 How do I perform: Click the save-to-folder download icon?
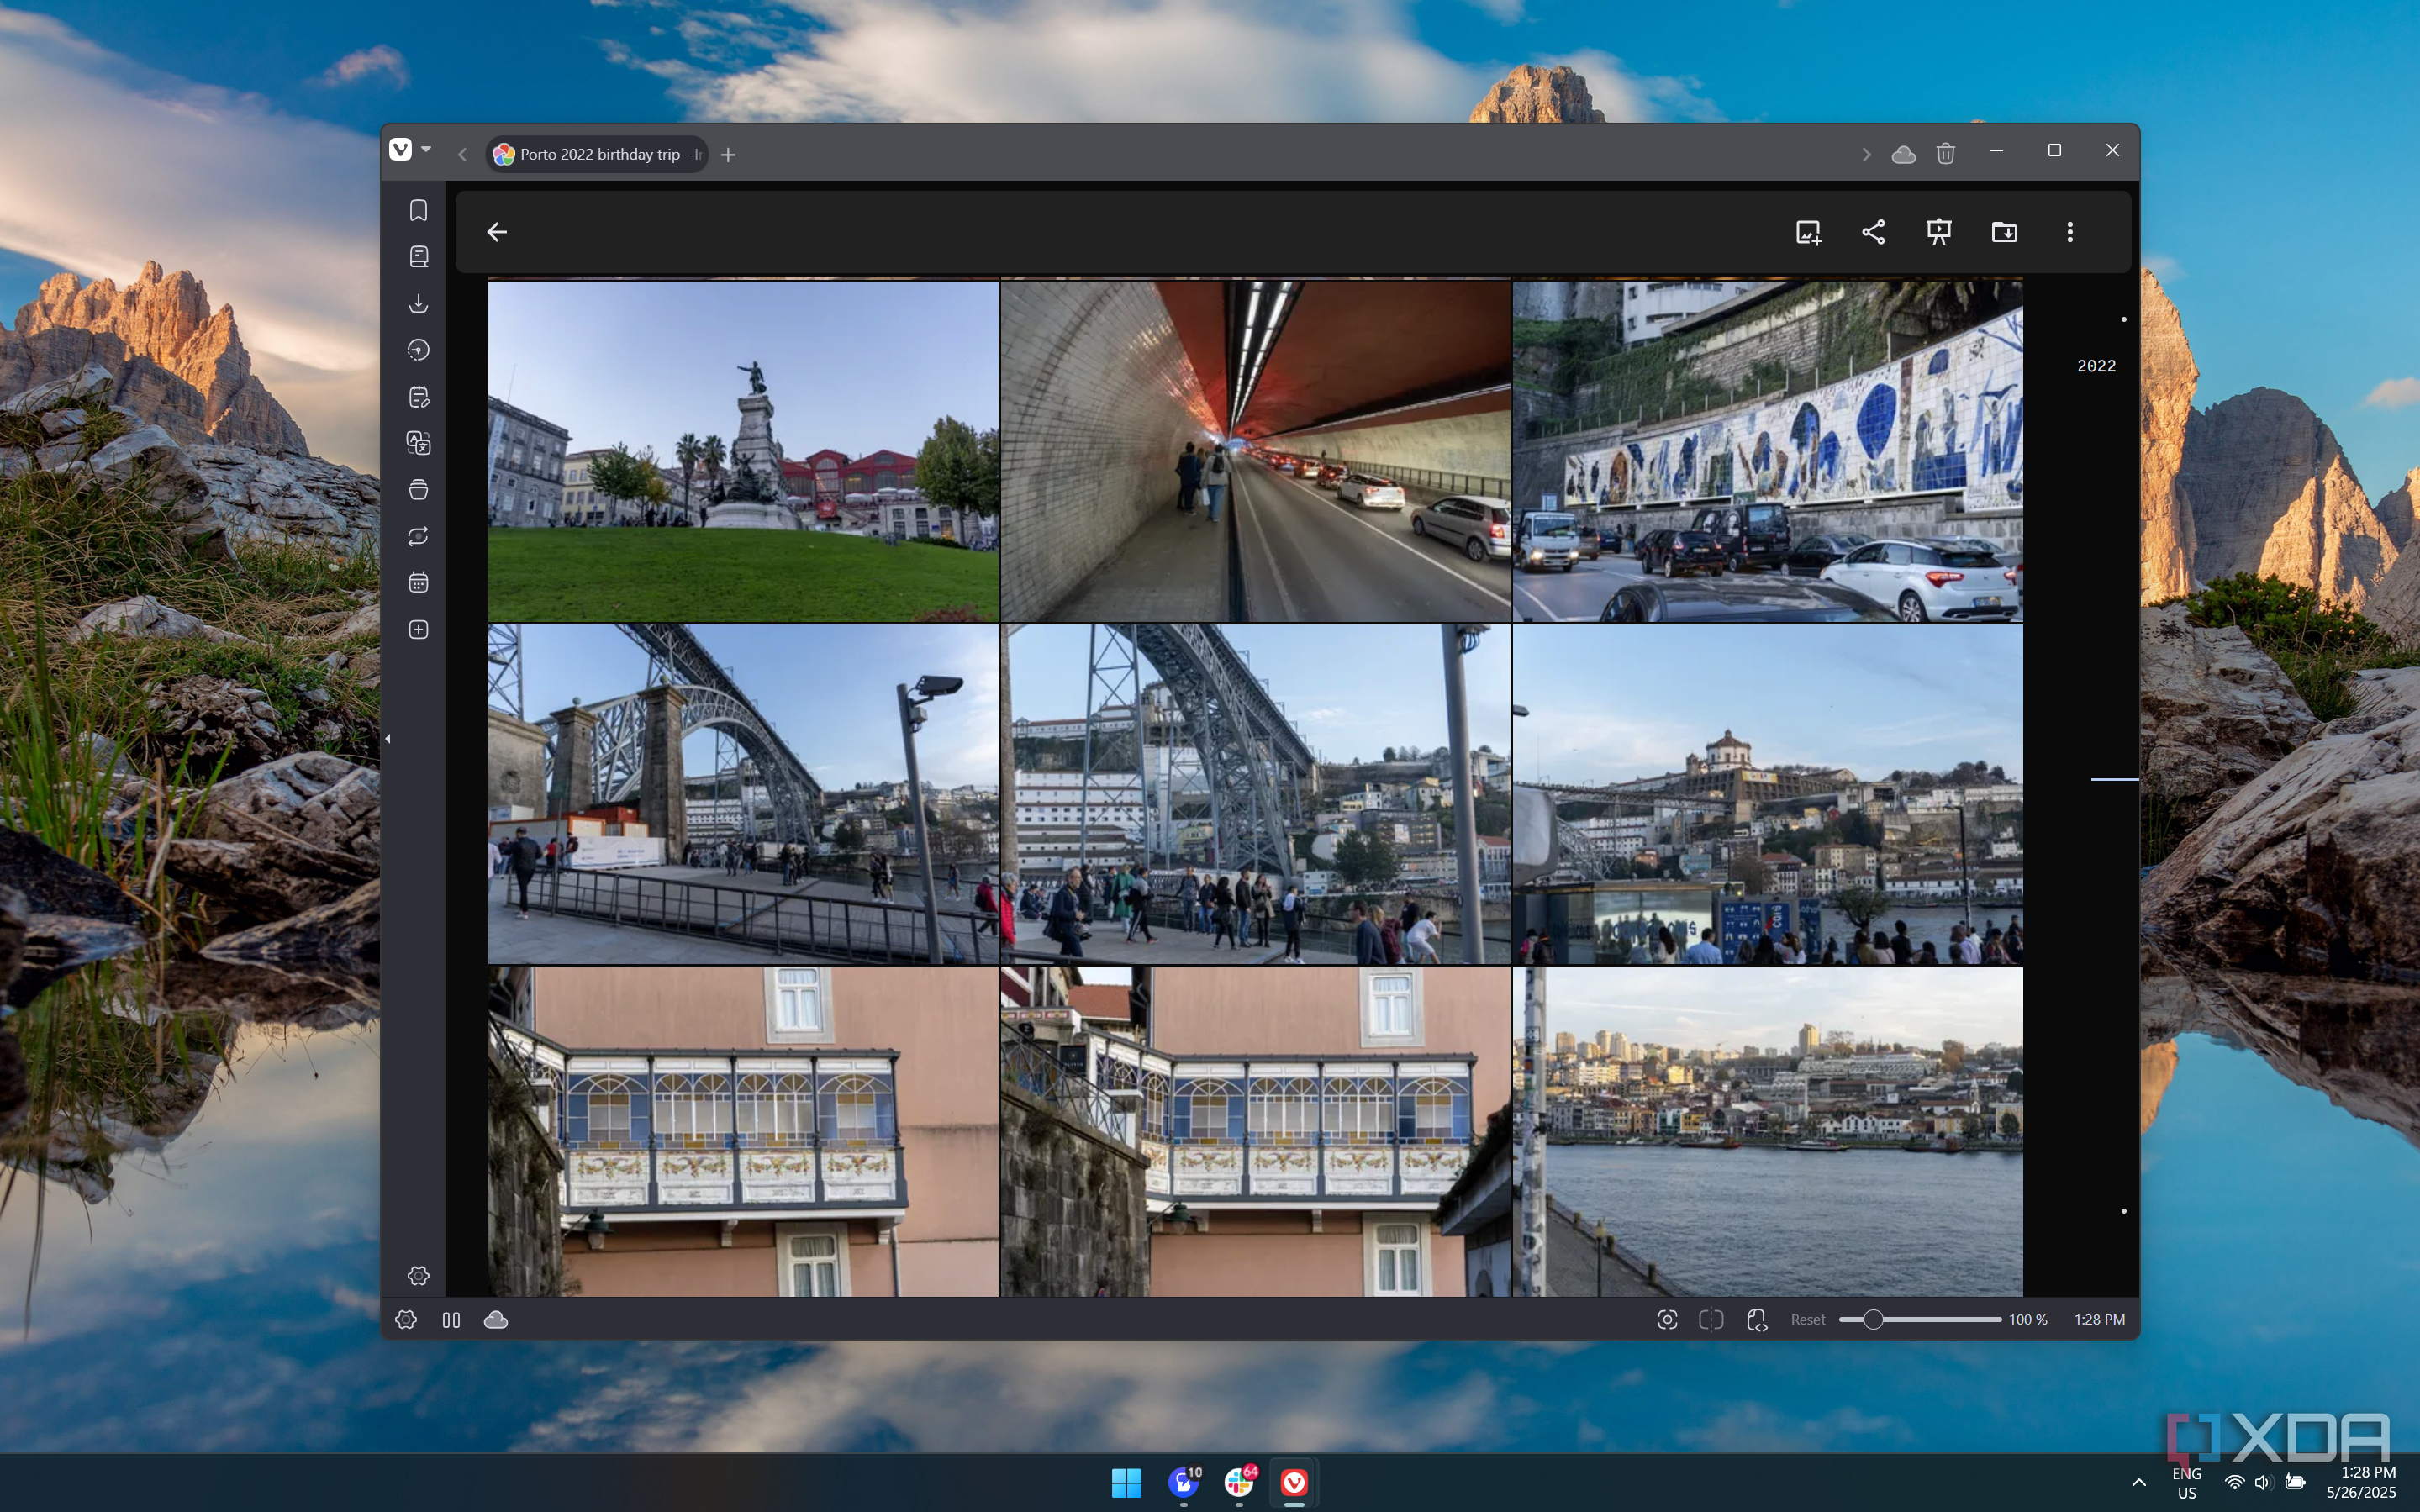[x=2004, y=232]
